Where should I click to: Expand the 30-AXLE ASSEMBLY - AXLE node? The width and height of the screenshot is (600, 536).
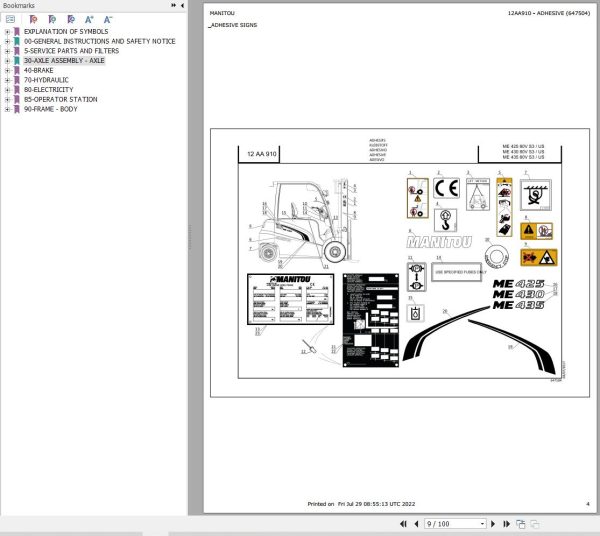tap(7, 61)
